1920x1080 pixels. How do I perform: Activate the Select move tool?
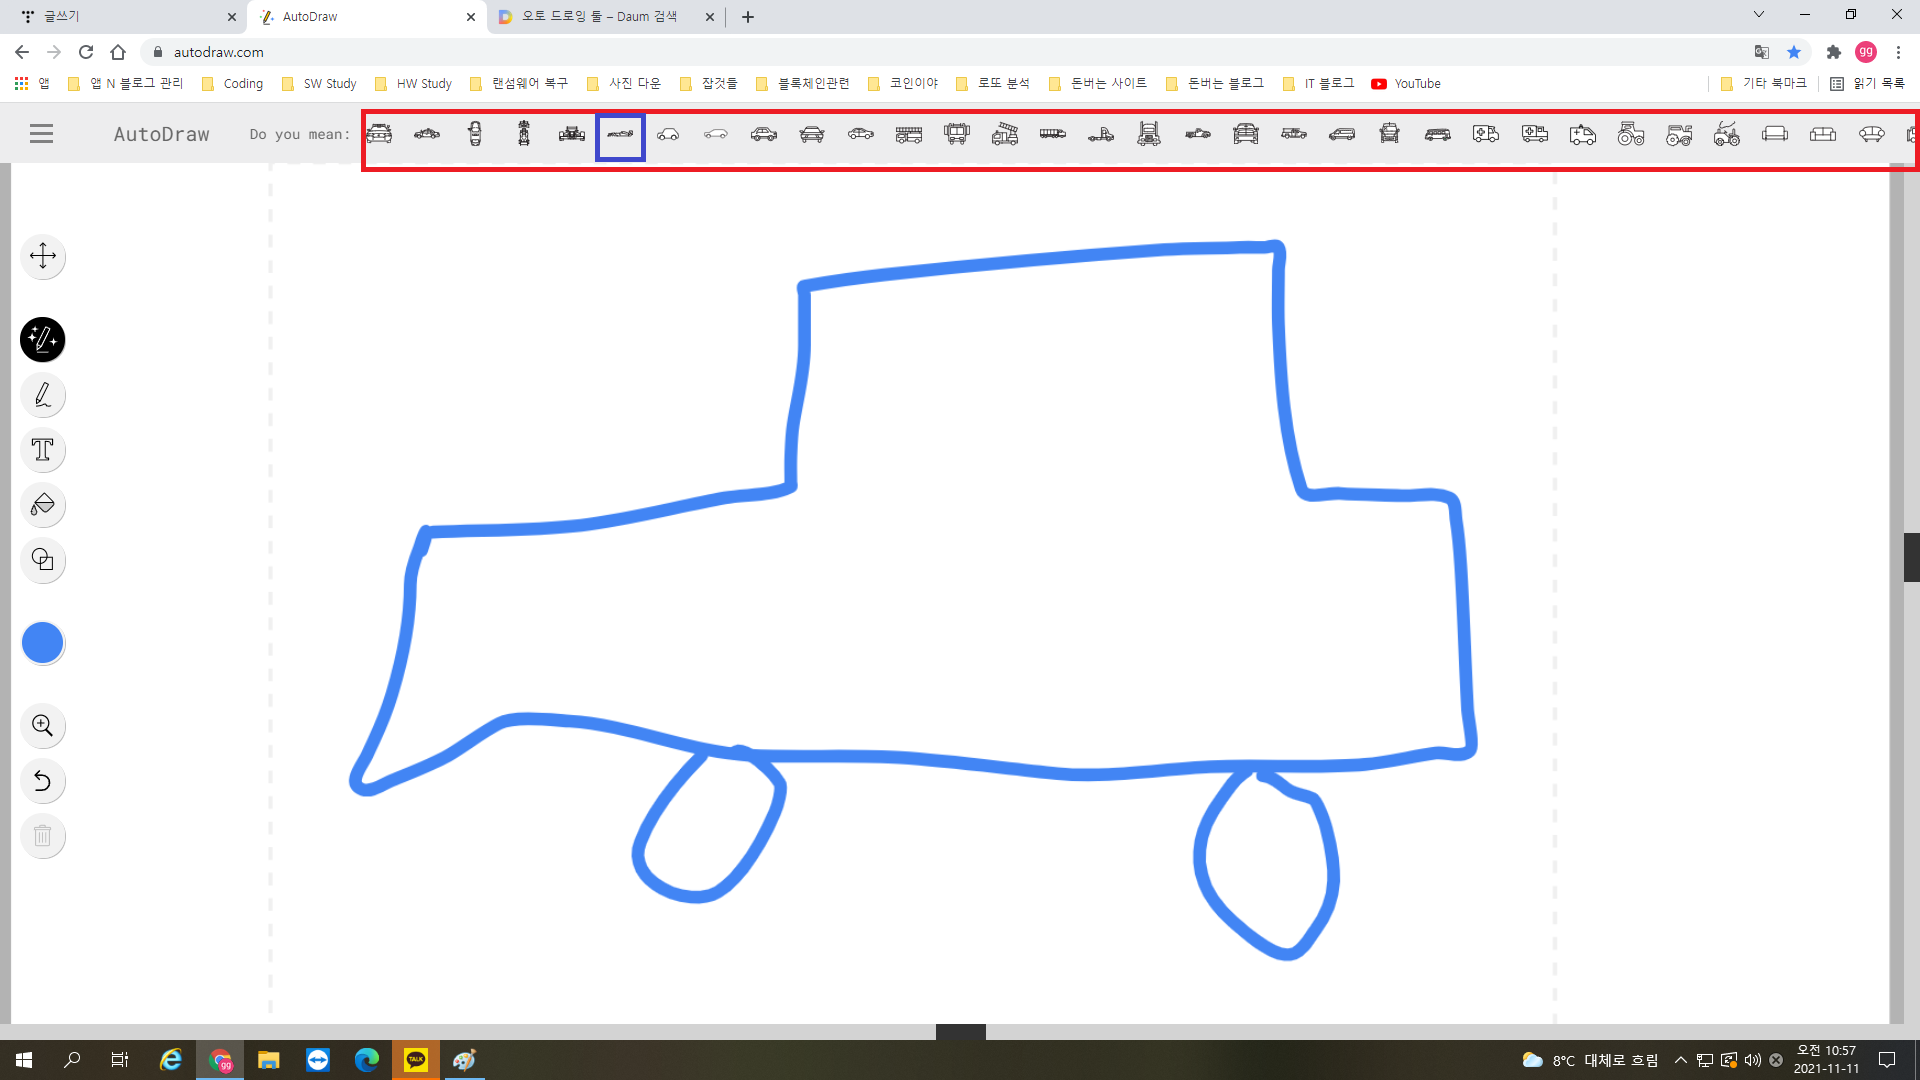(x=43, y=256)
